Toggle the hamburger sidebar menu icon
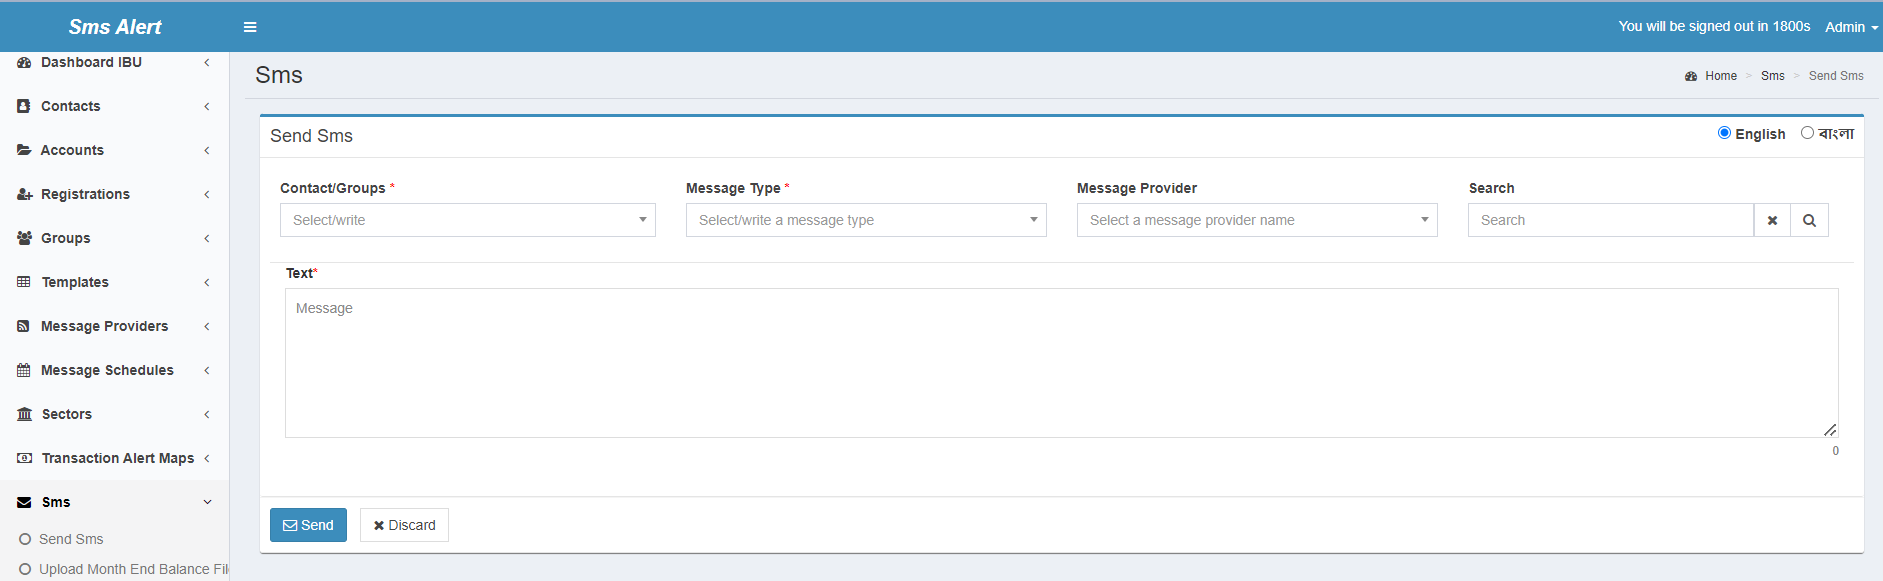1883x581 pixels. point(250,27)
